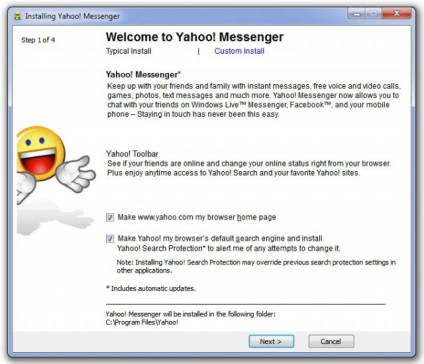Screen dimensions: 424x364
Task: Switch to Custom Install
Action: click(x=239, y=51)
